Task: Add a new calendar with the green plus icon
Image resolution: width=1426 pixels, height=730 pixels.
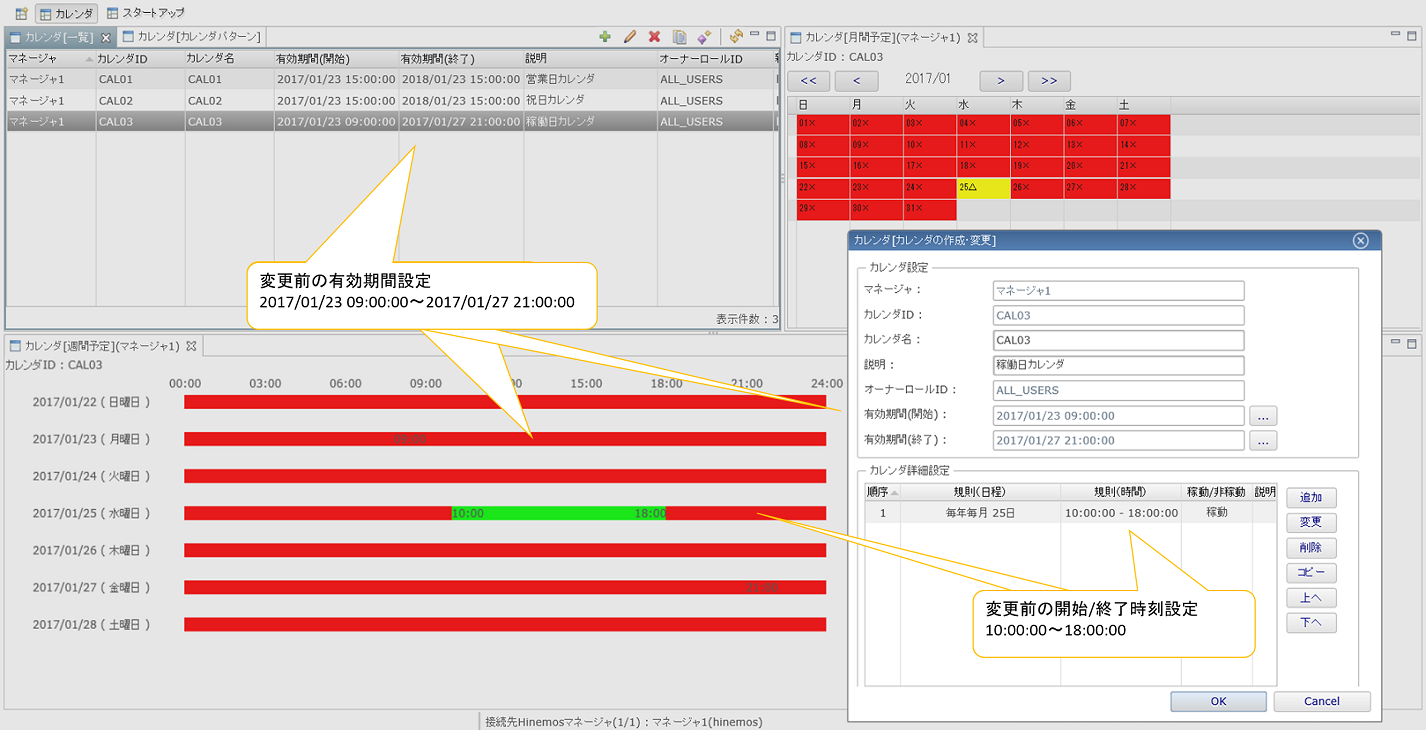Action: (605, 37)
